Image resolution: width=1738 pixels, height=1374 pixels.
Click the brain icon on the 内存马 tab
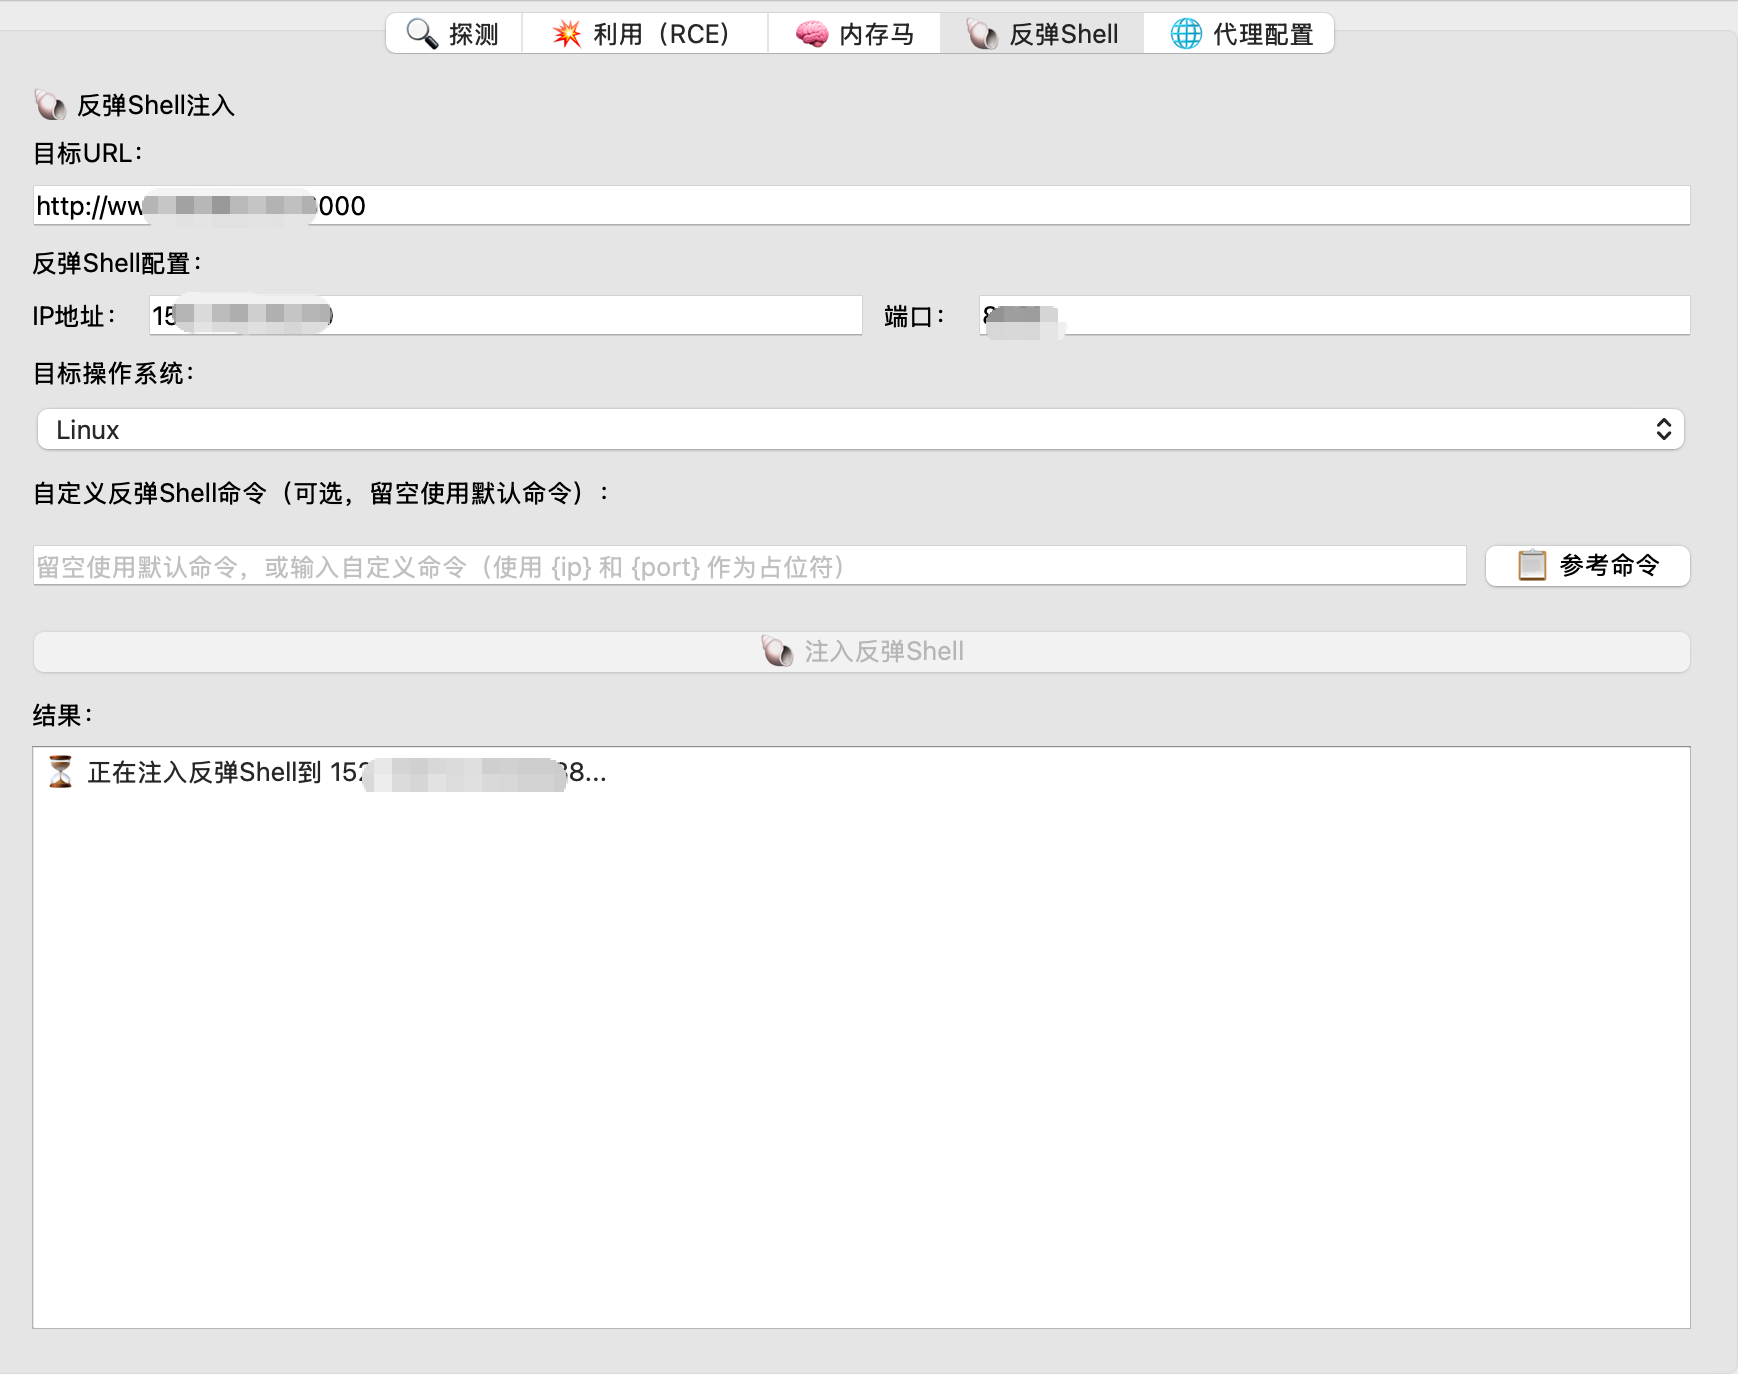click(811, 34)
